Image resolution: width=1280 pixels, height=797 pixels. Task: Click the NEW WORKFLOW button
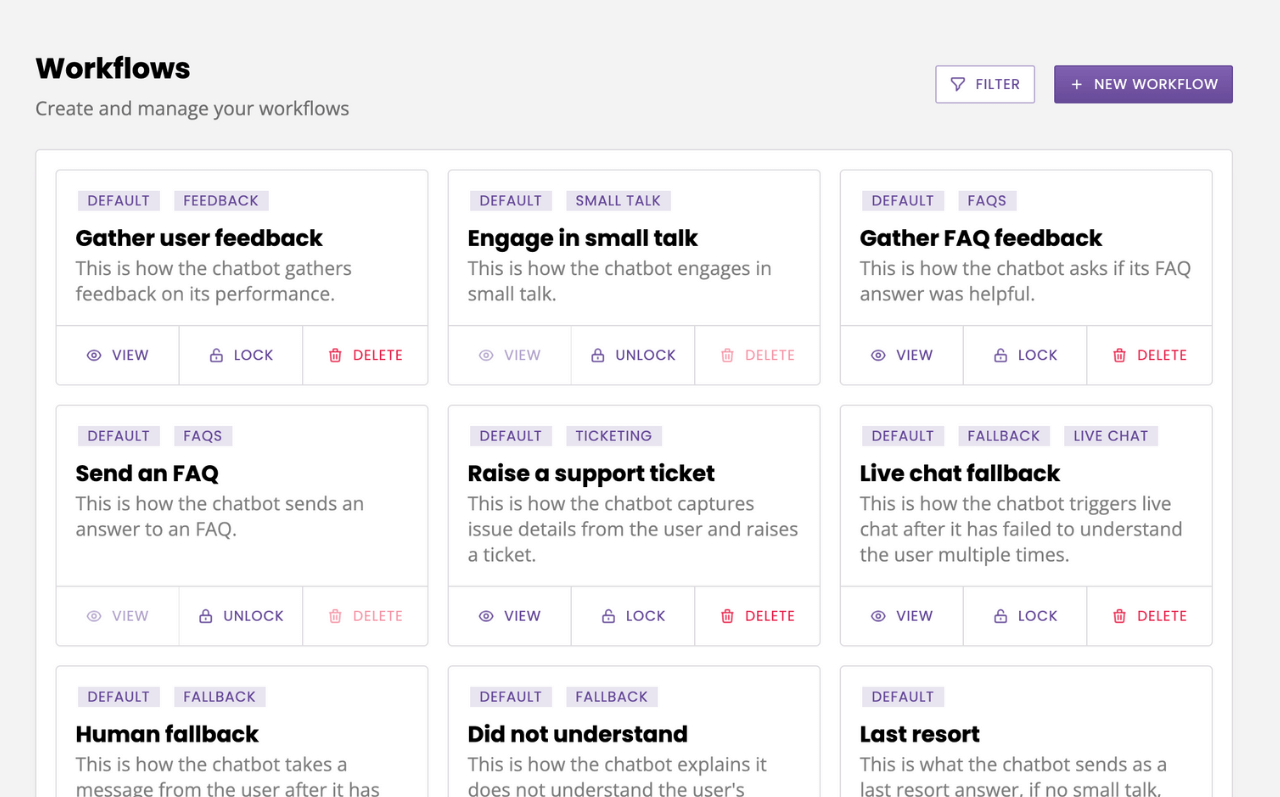[1143, 84]
